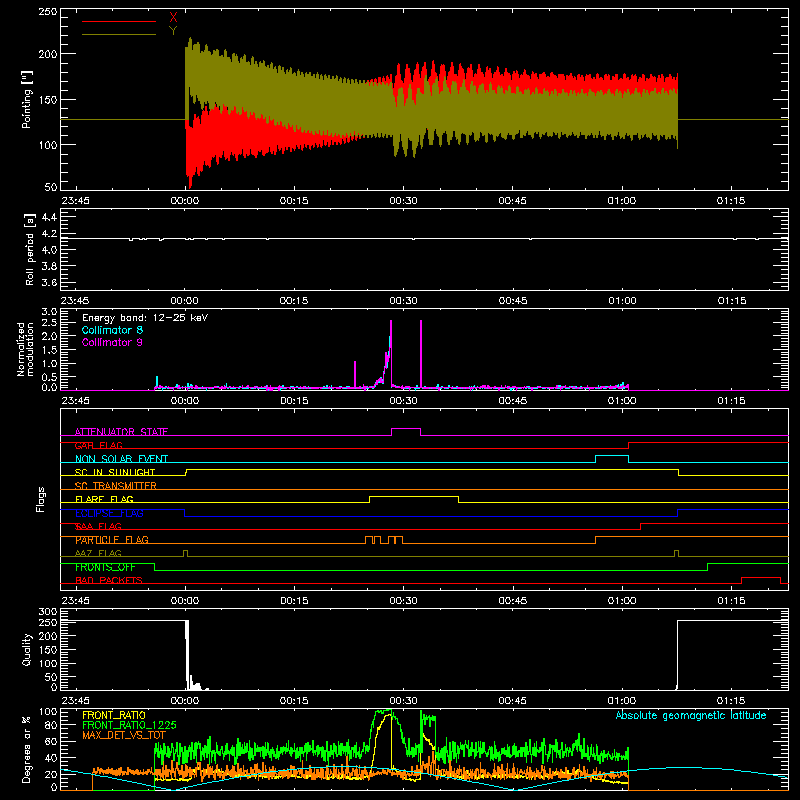Select the Energy band: 12-25 keV caption
This screenshot has height=800, width=800.
[145, 318]
